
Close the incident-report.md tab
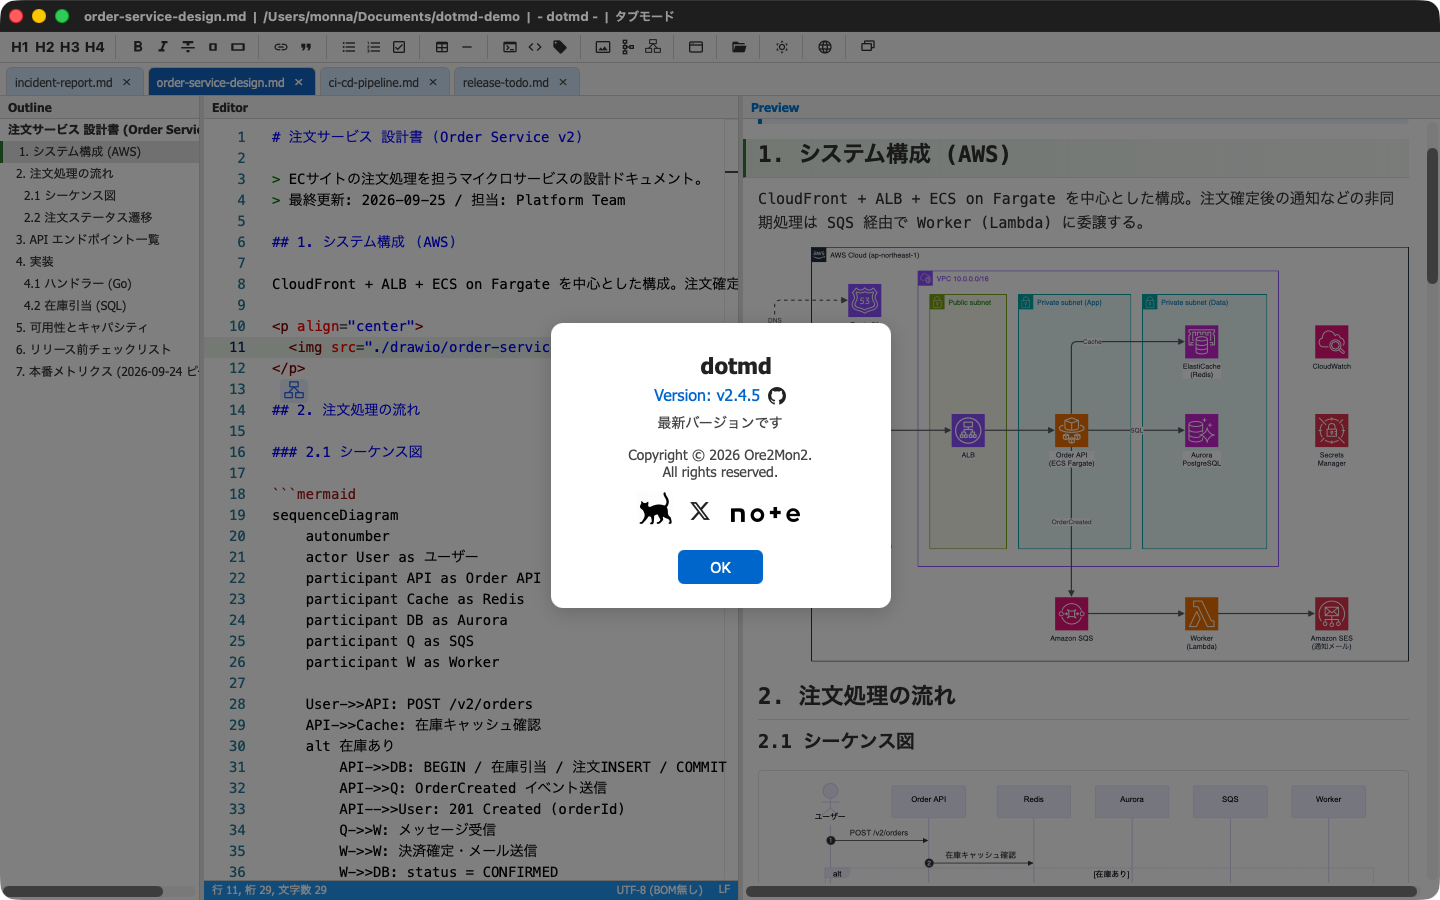tap(127, 82)
